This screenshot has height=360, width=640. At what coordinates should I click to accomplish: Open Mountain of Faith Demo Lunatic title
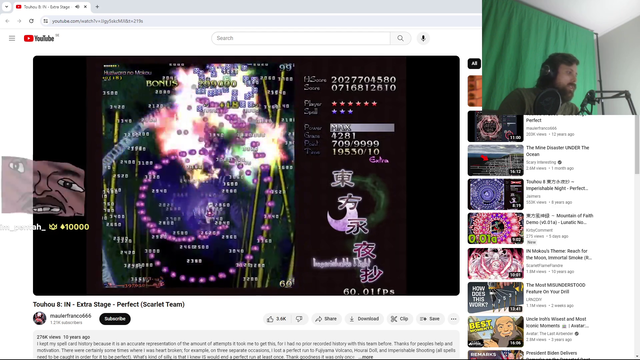[559, 219]
